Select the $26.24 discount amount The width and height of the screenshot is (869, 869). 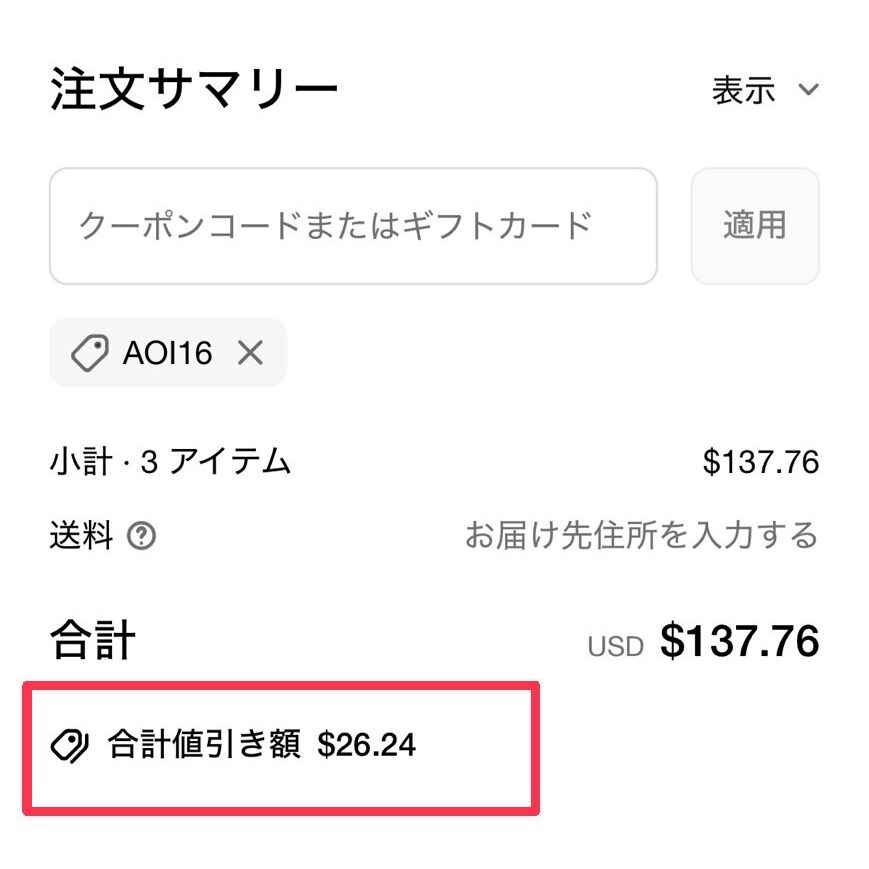tap(366, 745)
